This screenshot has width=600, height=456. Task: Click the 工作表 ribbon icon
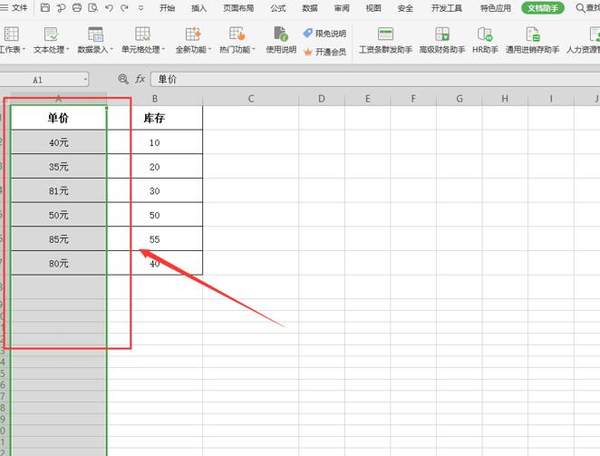pos(11,34)
